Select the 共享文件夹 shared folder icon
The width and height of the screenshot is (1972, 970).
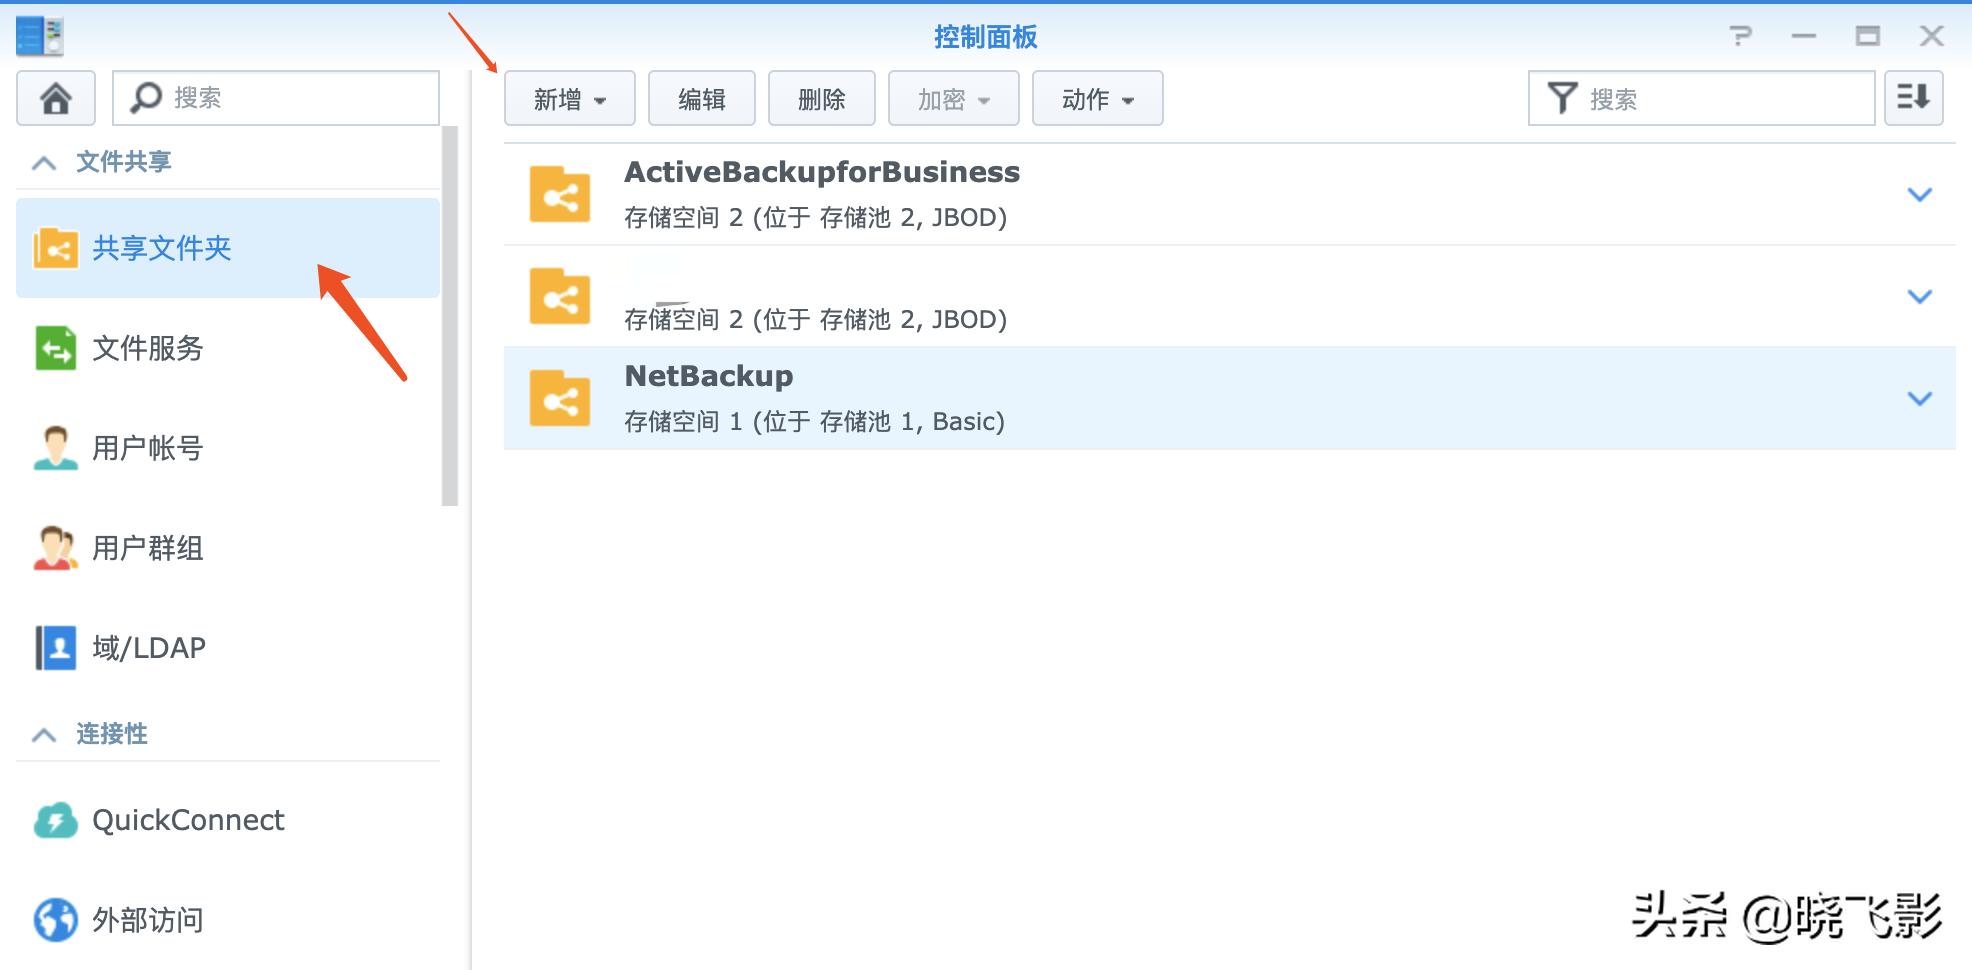[x=55, y=248]
